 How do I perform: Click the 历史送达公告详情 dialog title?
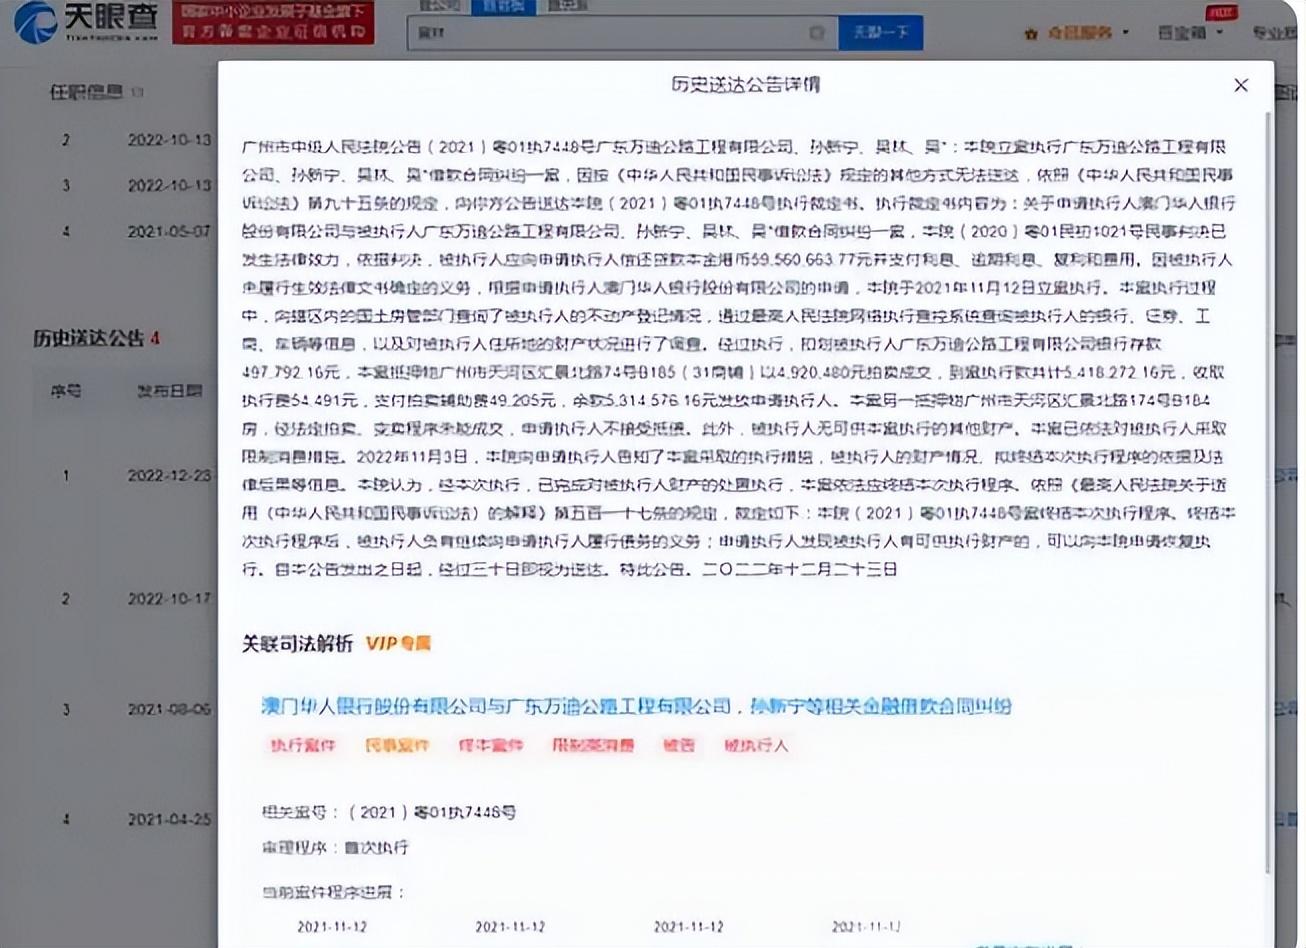pyautogui.click(x=746, y=85)
